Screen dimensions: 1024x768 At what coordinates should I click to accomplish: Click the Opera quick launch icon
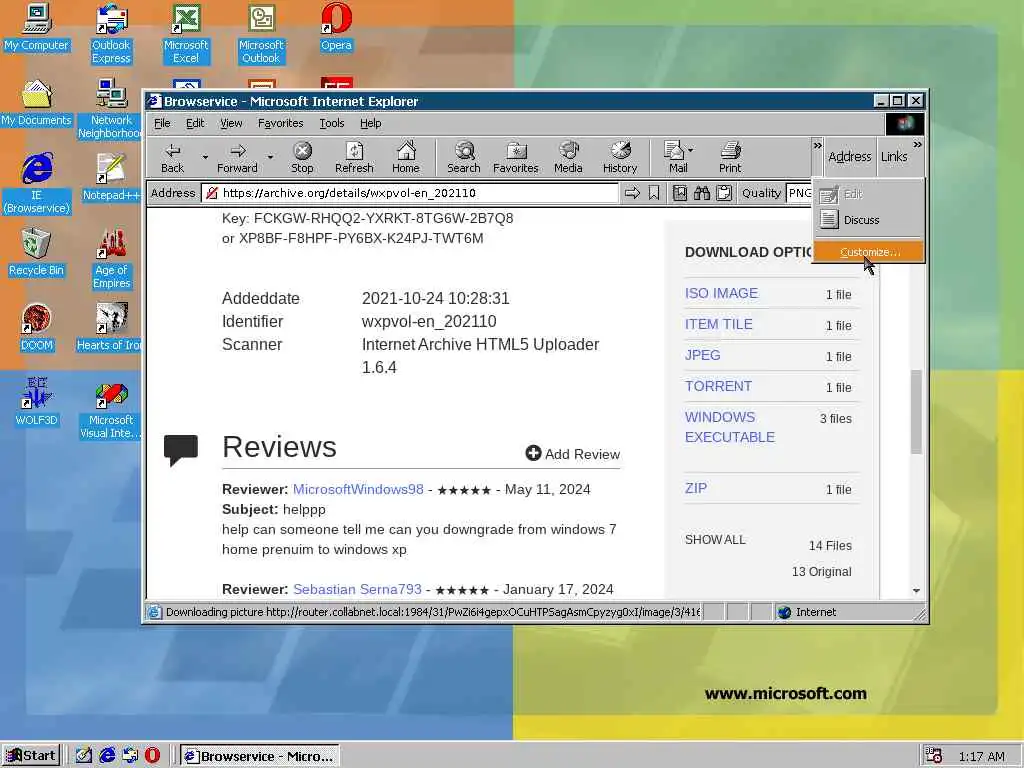pos(152,756)
